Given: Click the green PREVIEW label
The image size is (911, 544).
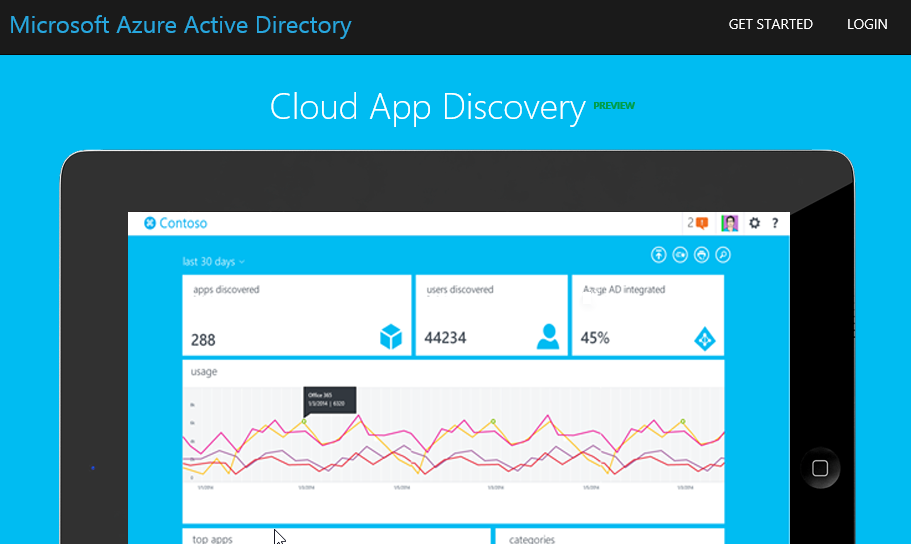Looking at the screenshot, I should (614, 106).
